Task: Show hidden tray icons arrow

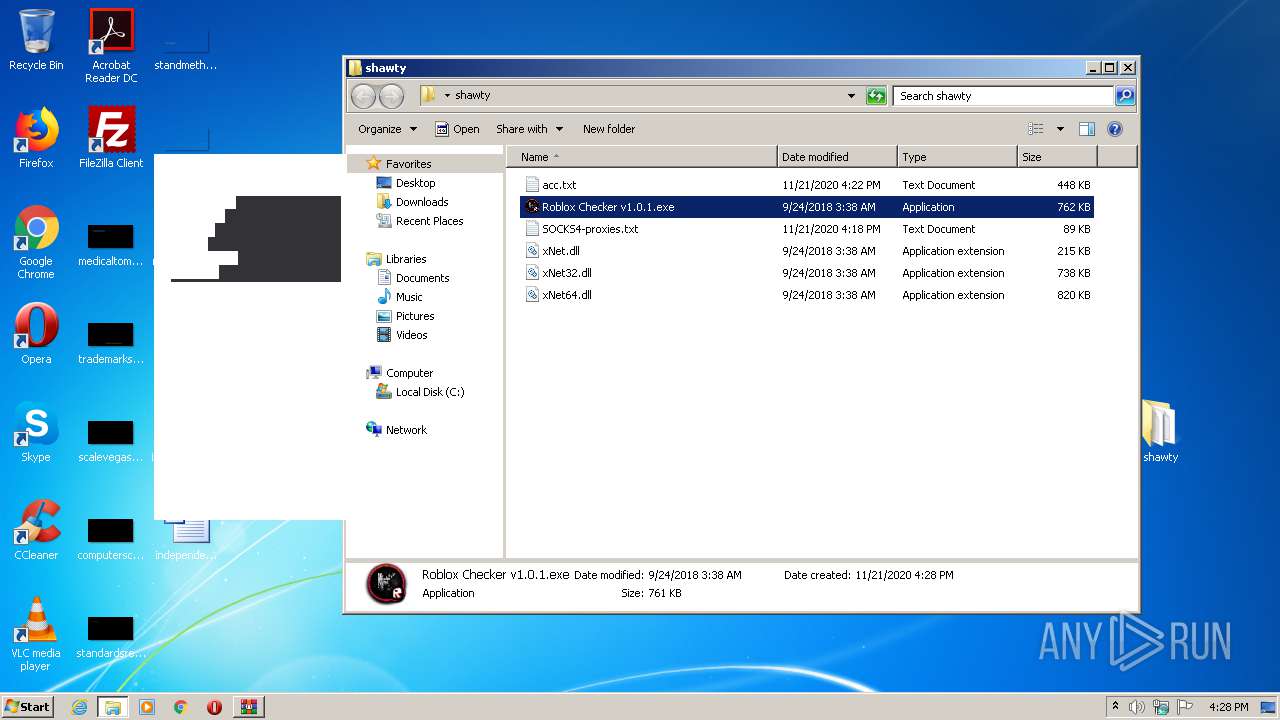Action: [x=1115, y=707]
